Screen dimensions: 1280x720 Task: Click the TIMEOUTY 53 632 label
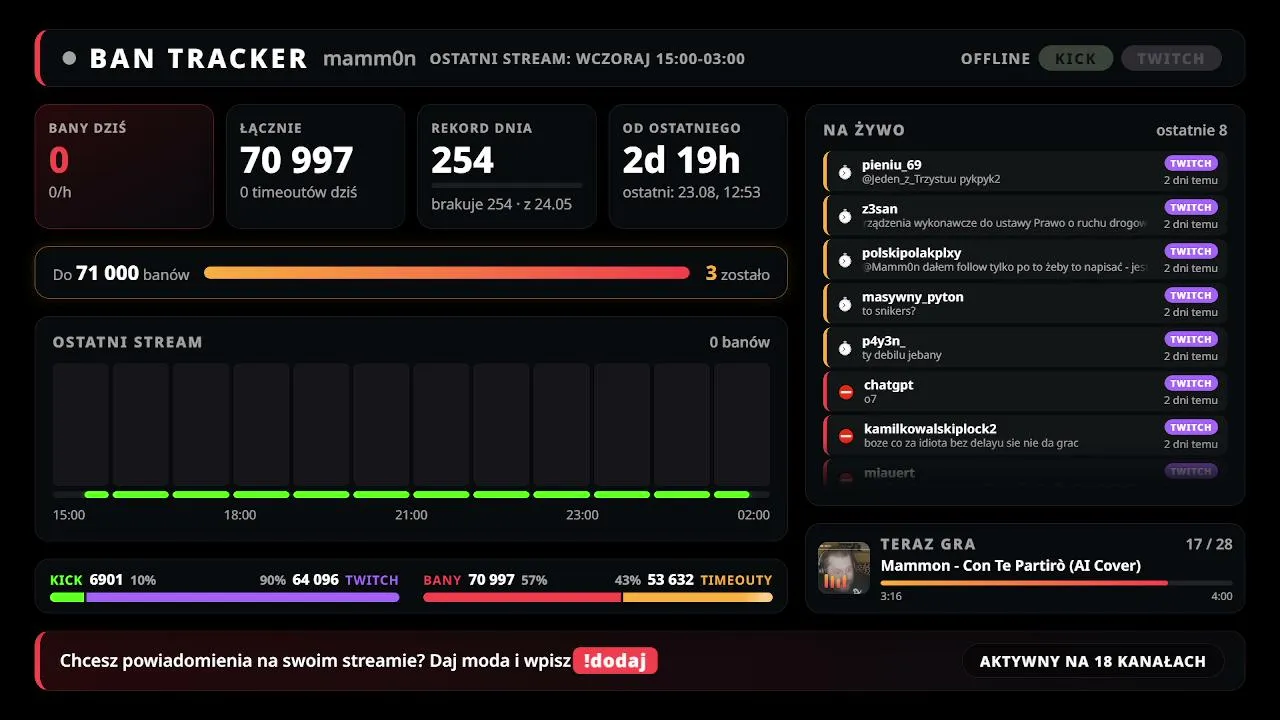710,580
